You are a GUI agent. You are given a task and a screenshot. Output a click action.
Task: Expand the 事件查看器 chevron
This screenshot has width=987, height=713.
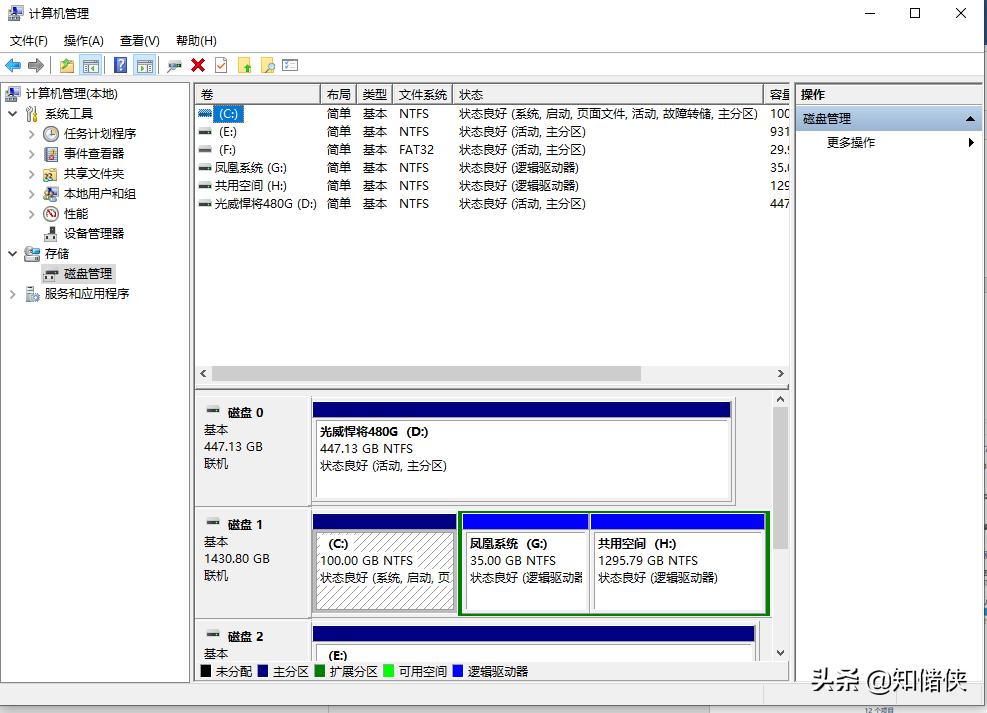[x=31, y=154]
